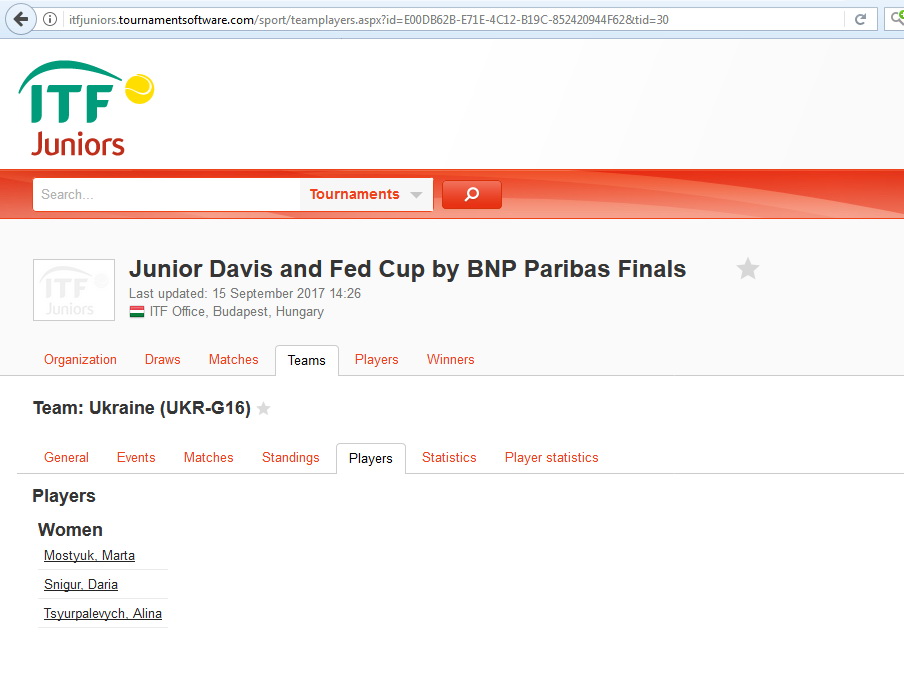The width and height of the screenshot is (904, 683).
Task: Favorite the tournament with the grey star
Action: pyautogui.click(x=748, y=269)
